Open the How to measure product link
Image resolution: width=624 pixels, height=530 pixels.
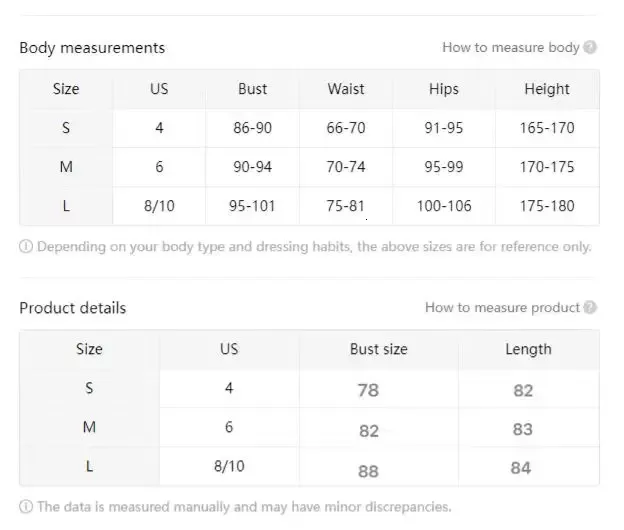(x=502, y=308)
